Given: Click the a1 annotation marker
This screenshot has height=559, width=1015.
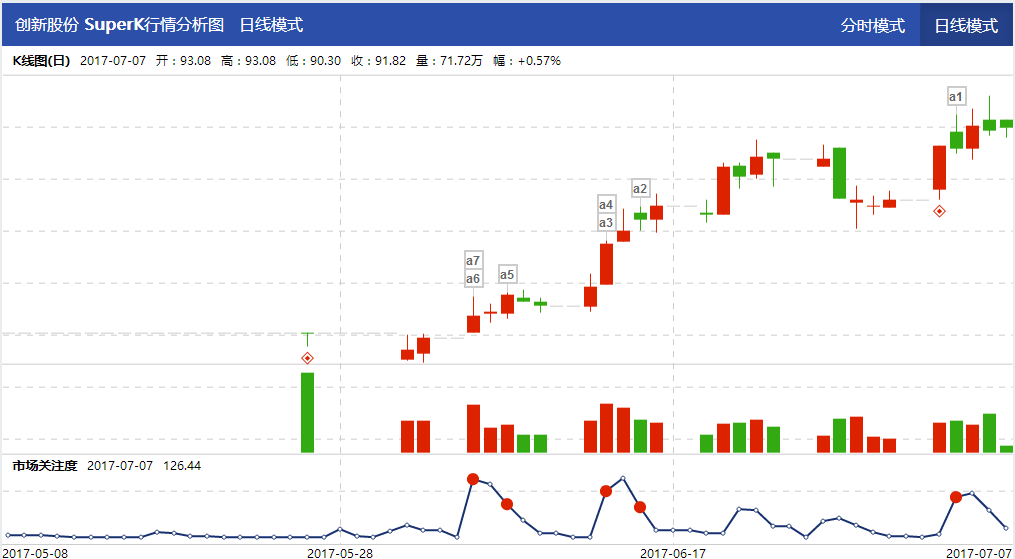Looking at the screenshot, I should (956, 97).
